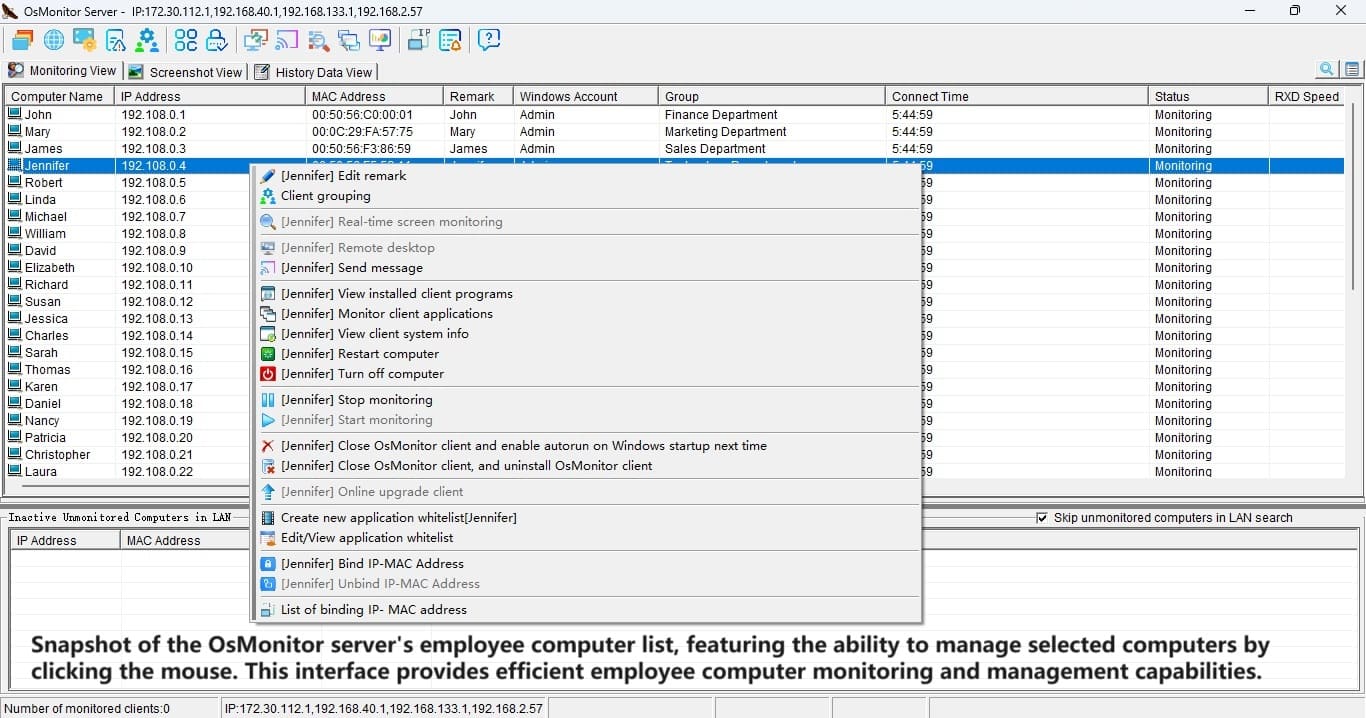Click the monitor with chart toolbar icon
Screen dimensions: 1366x718
coord(380,40)
